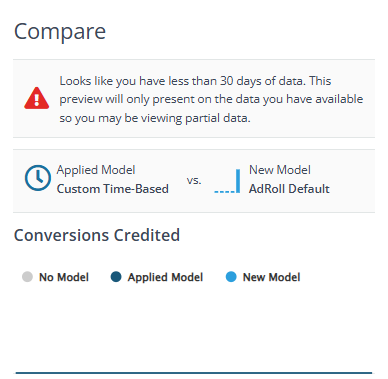Click the dark blue chart baseline
The width and height of the screenshot is (388, 379).
(x=194, y=373)
